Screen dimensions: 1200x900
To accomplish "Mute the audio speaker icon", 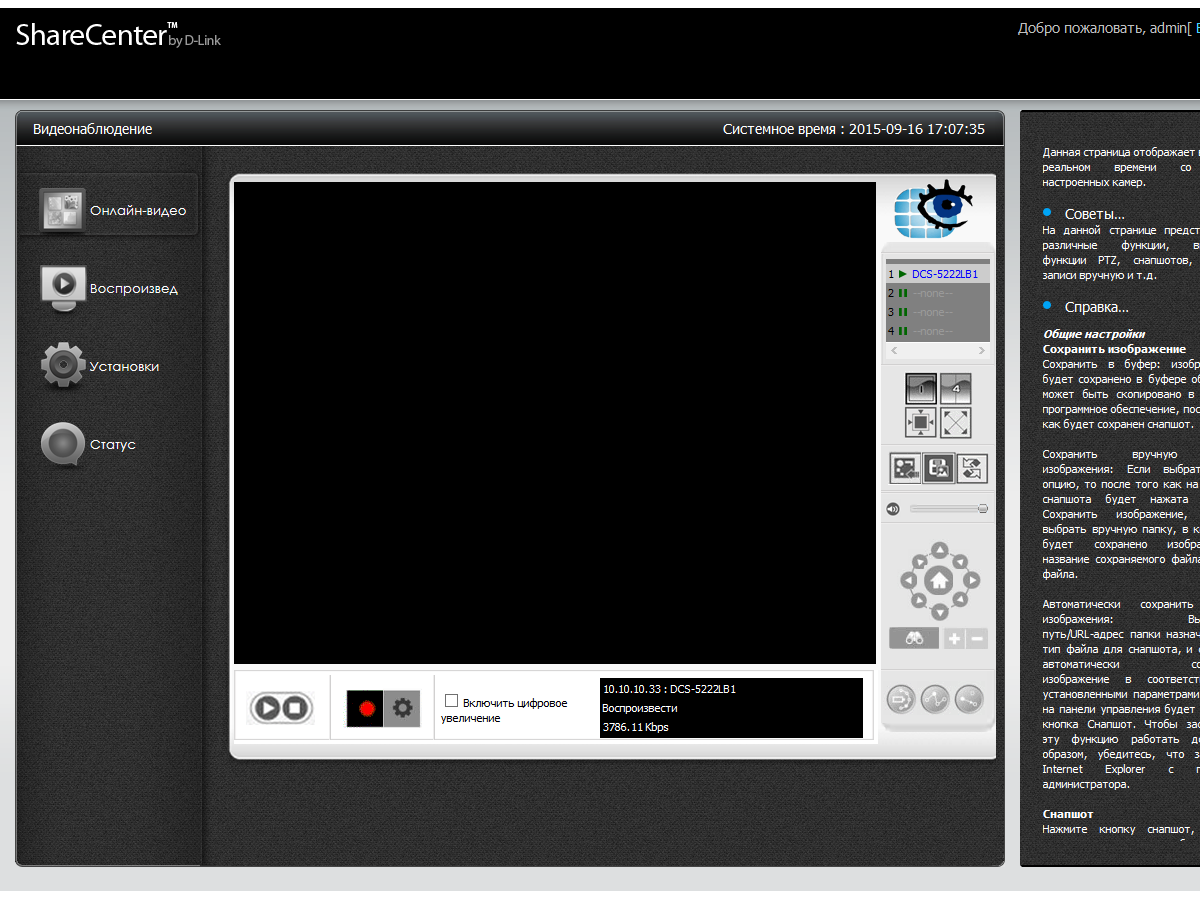I will pyautogui.click(x=893, y=509).
